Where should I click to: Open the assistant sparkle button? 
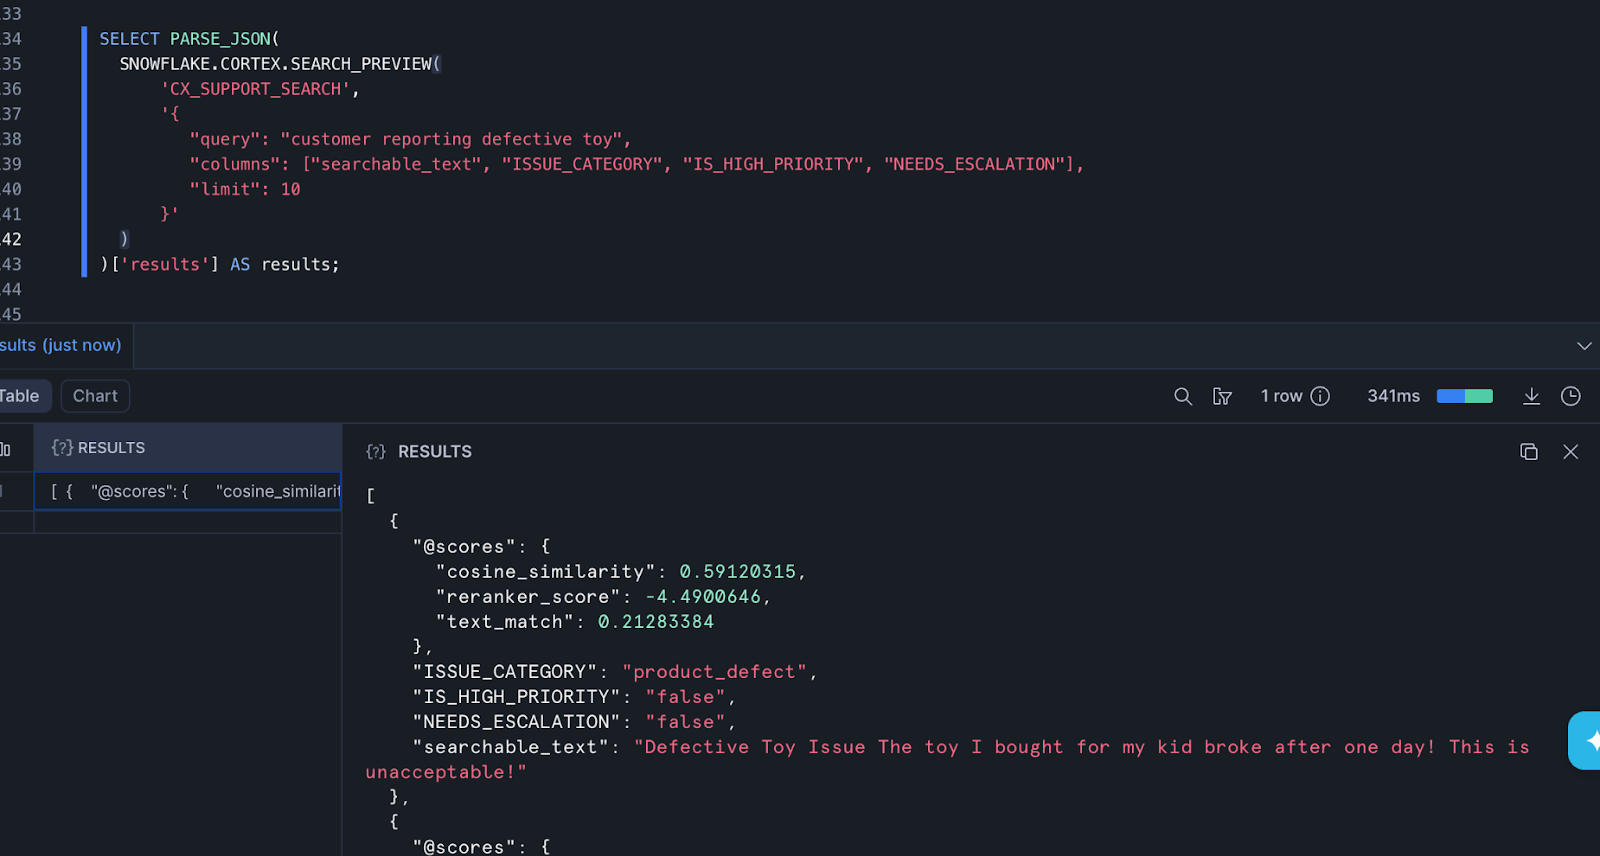tap(1586, 740)
